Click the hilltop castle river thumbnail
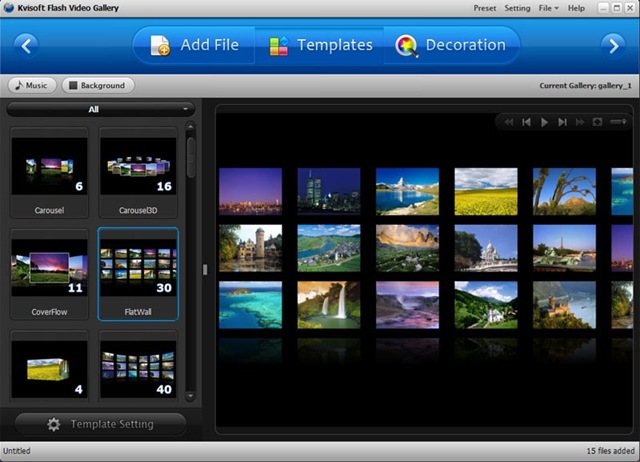This screenshot has height=462, width=640. [564, 305]
